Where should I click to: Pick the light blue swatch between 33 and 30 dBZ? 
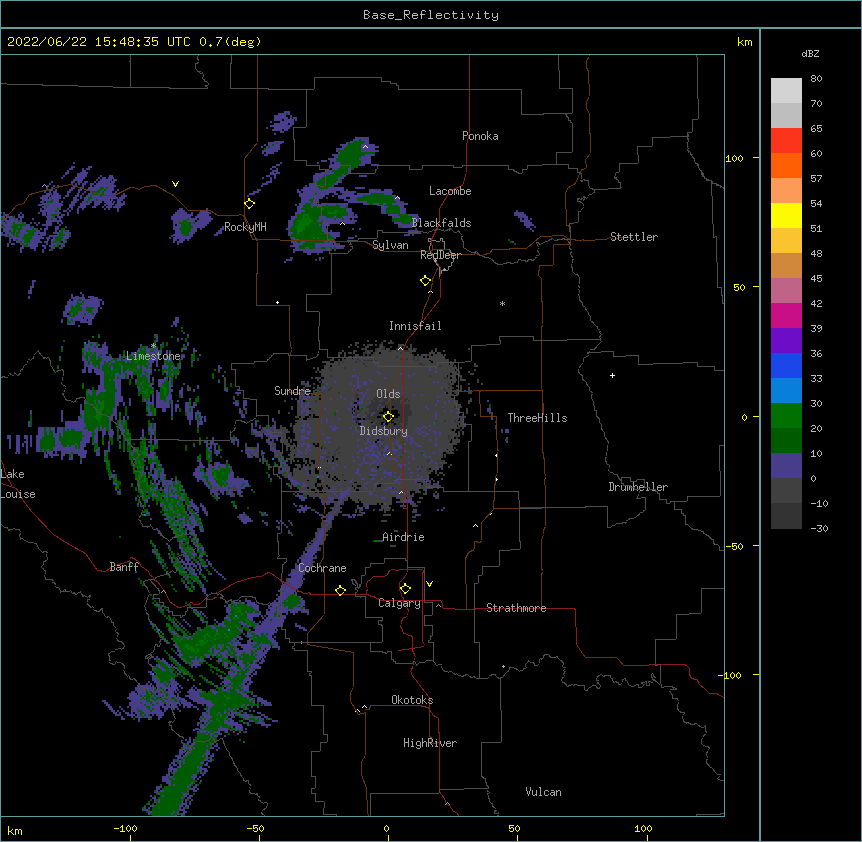click(786, 391)
